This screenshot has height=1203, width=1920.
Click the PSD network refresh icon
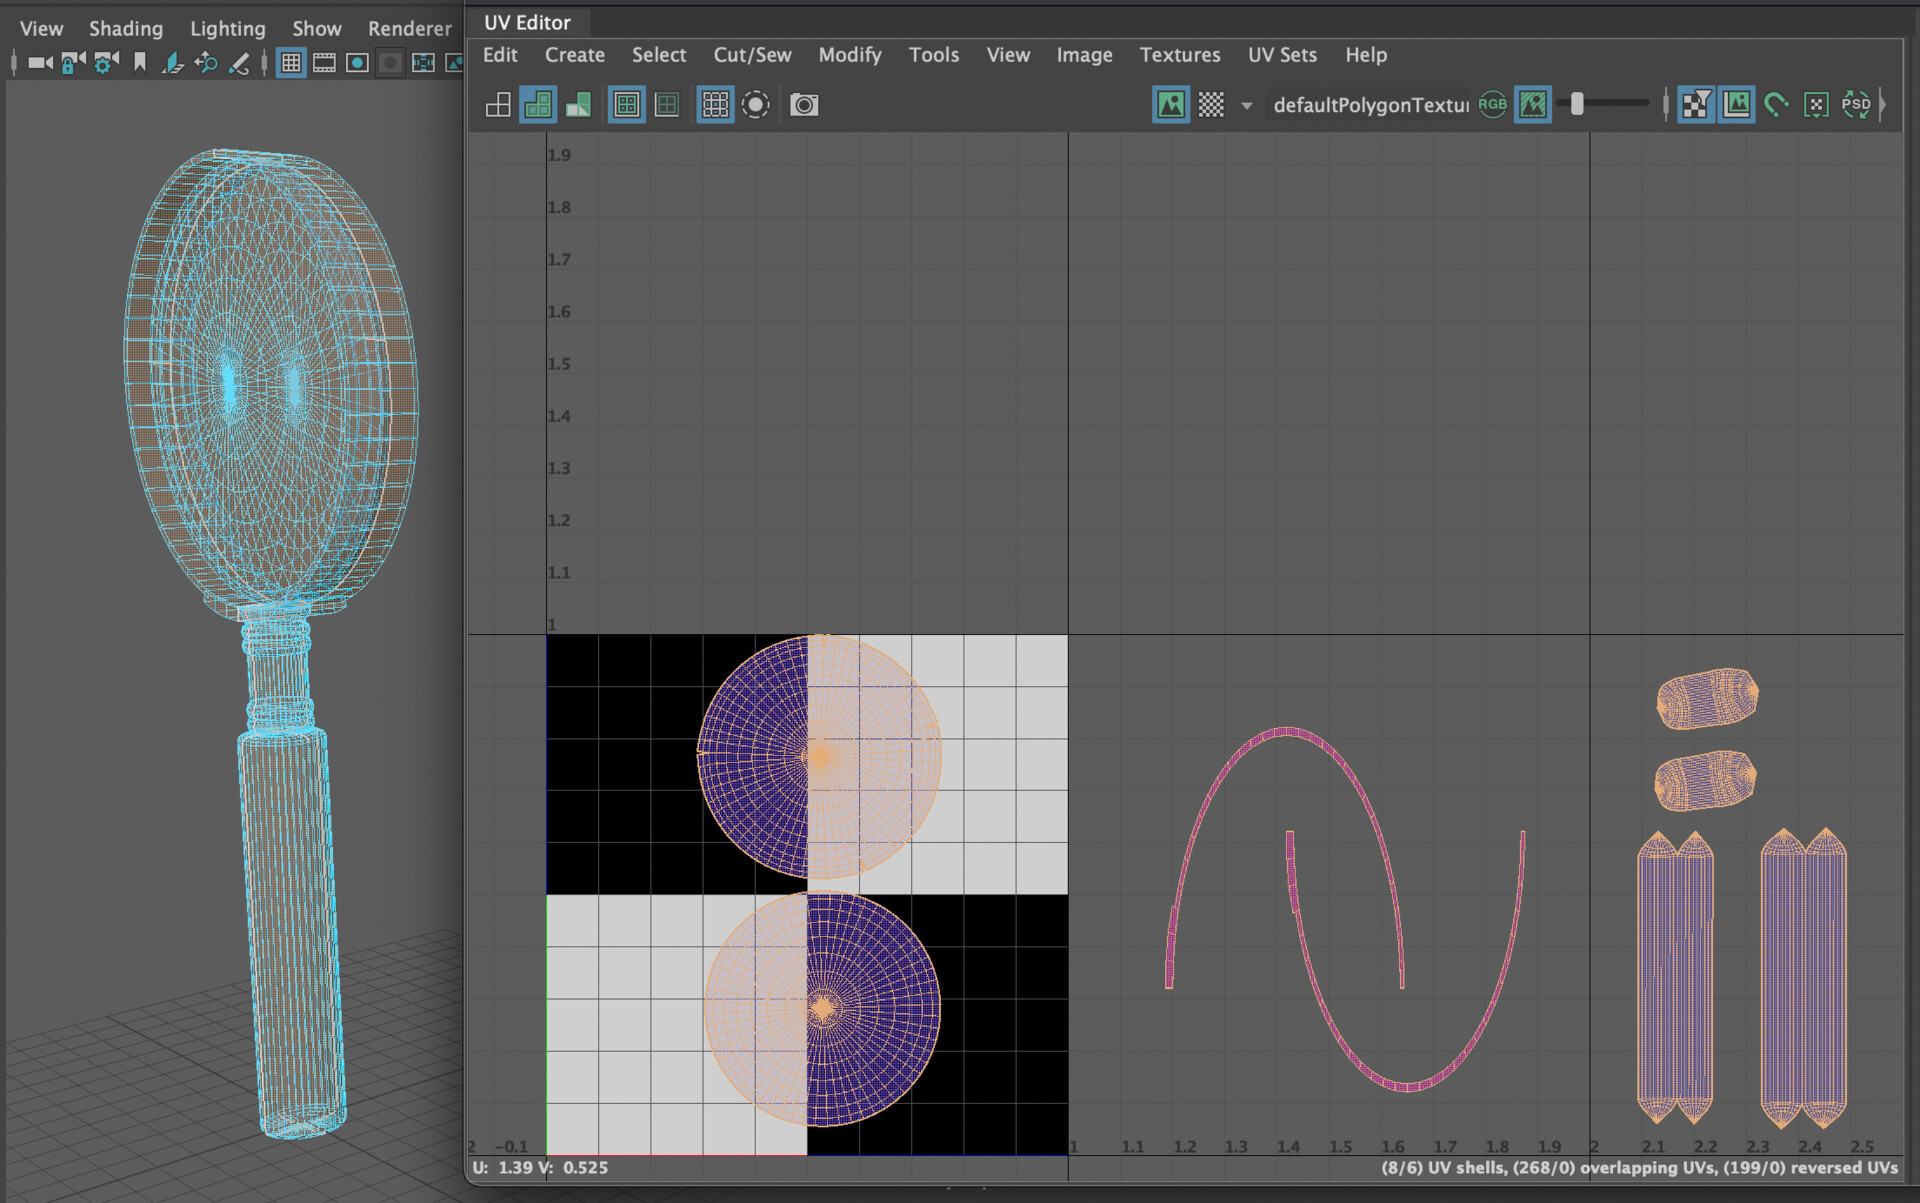pos(1857,104)
